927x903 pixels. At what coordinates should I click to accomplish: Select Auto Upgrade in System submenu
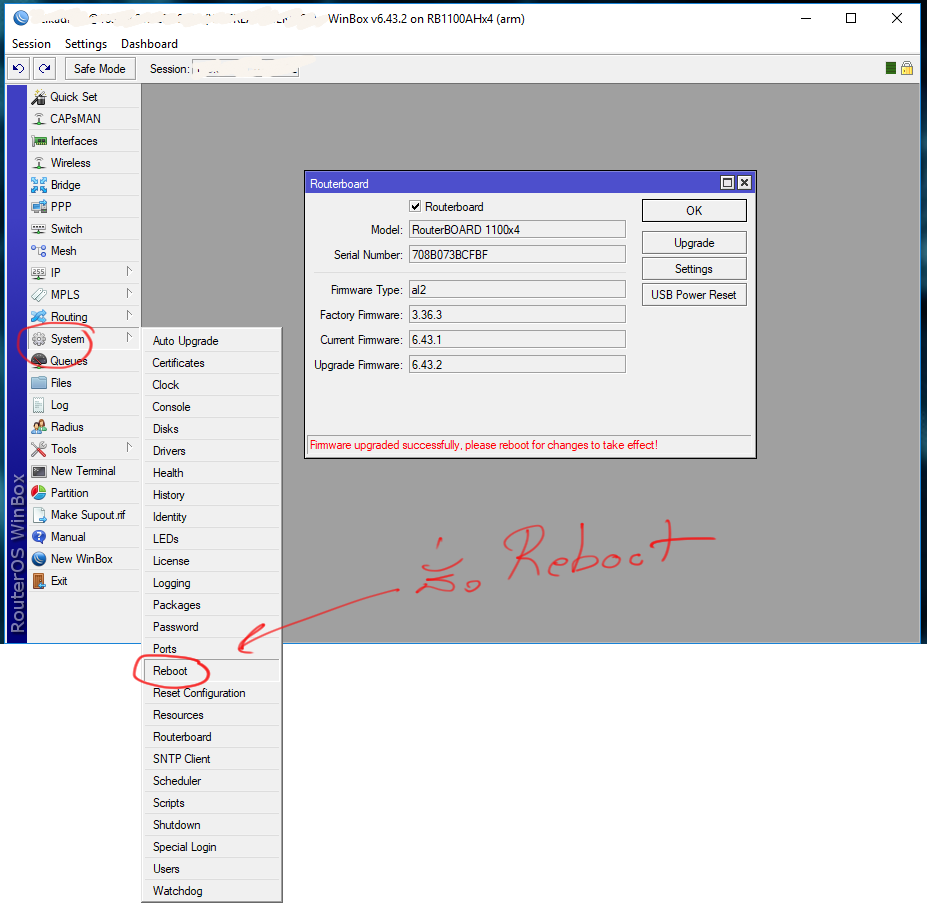[x=212, y=341]
